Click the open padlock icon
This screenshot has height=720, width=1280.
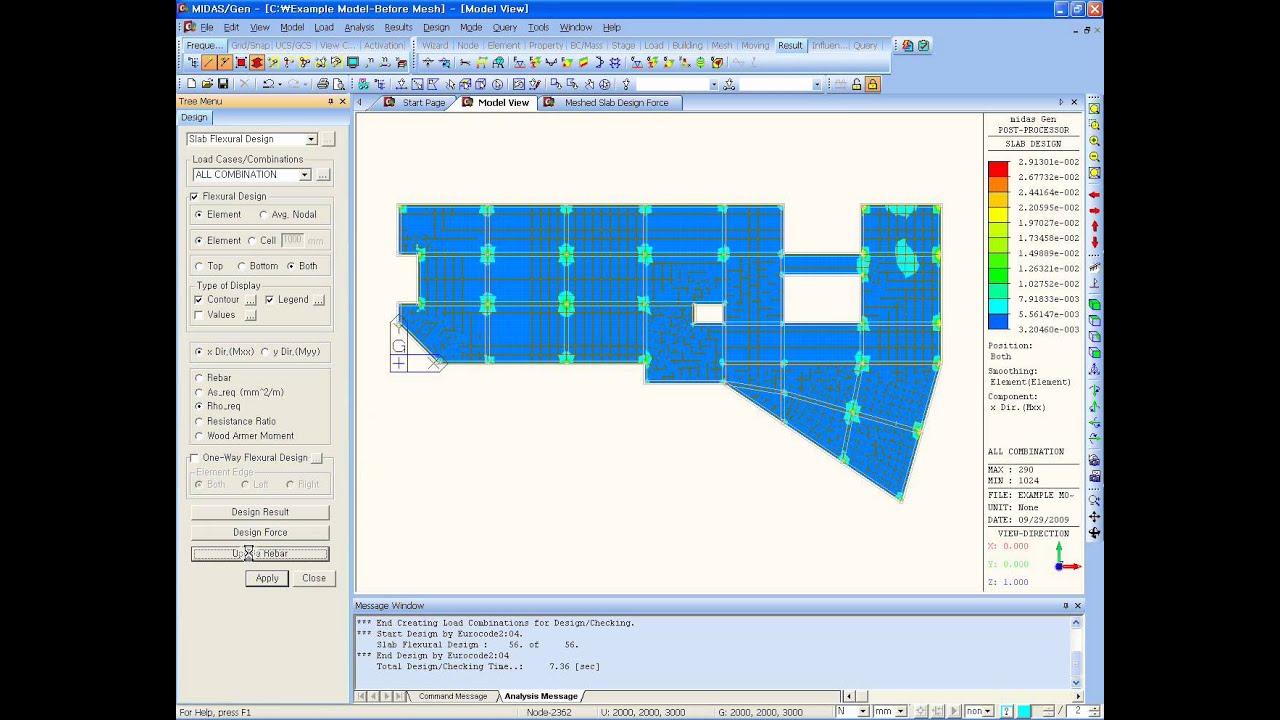pyautogui.click(x=856, y=84)
